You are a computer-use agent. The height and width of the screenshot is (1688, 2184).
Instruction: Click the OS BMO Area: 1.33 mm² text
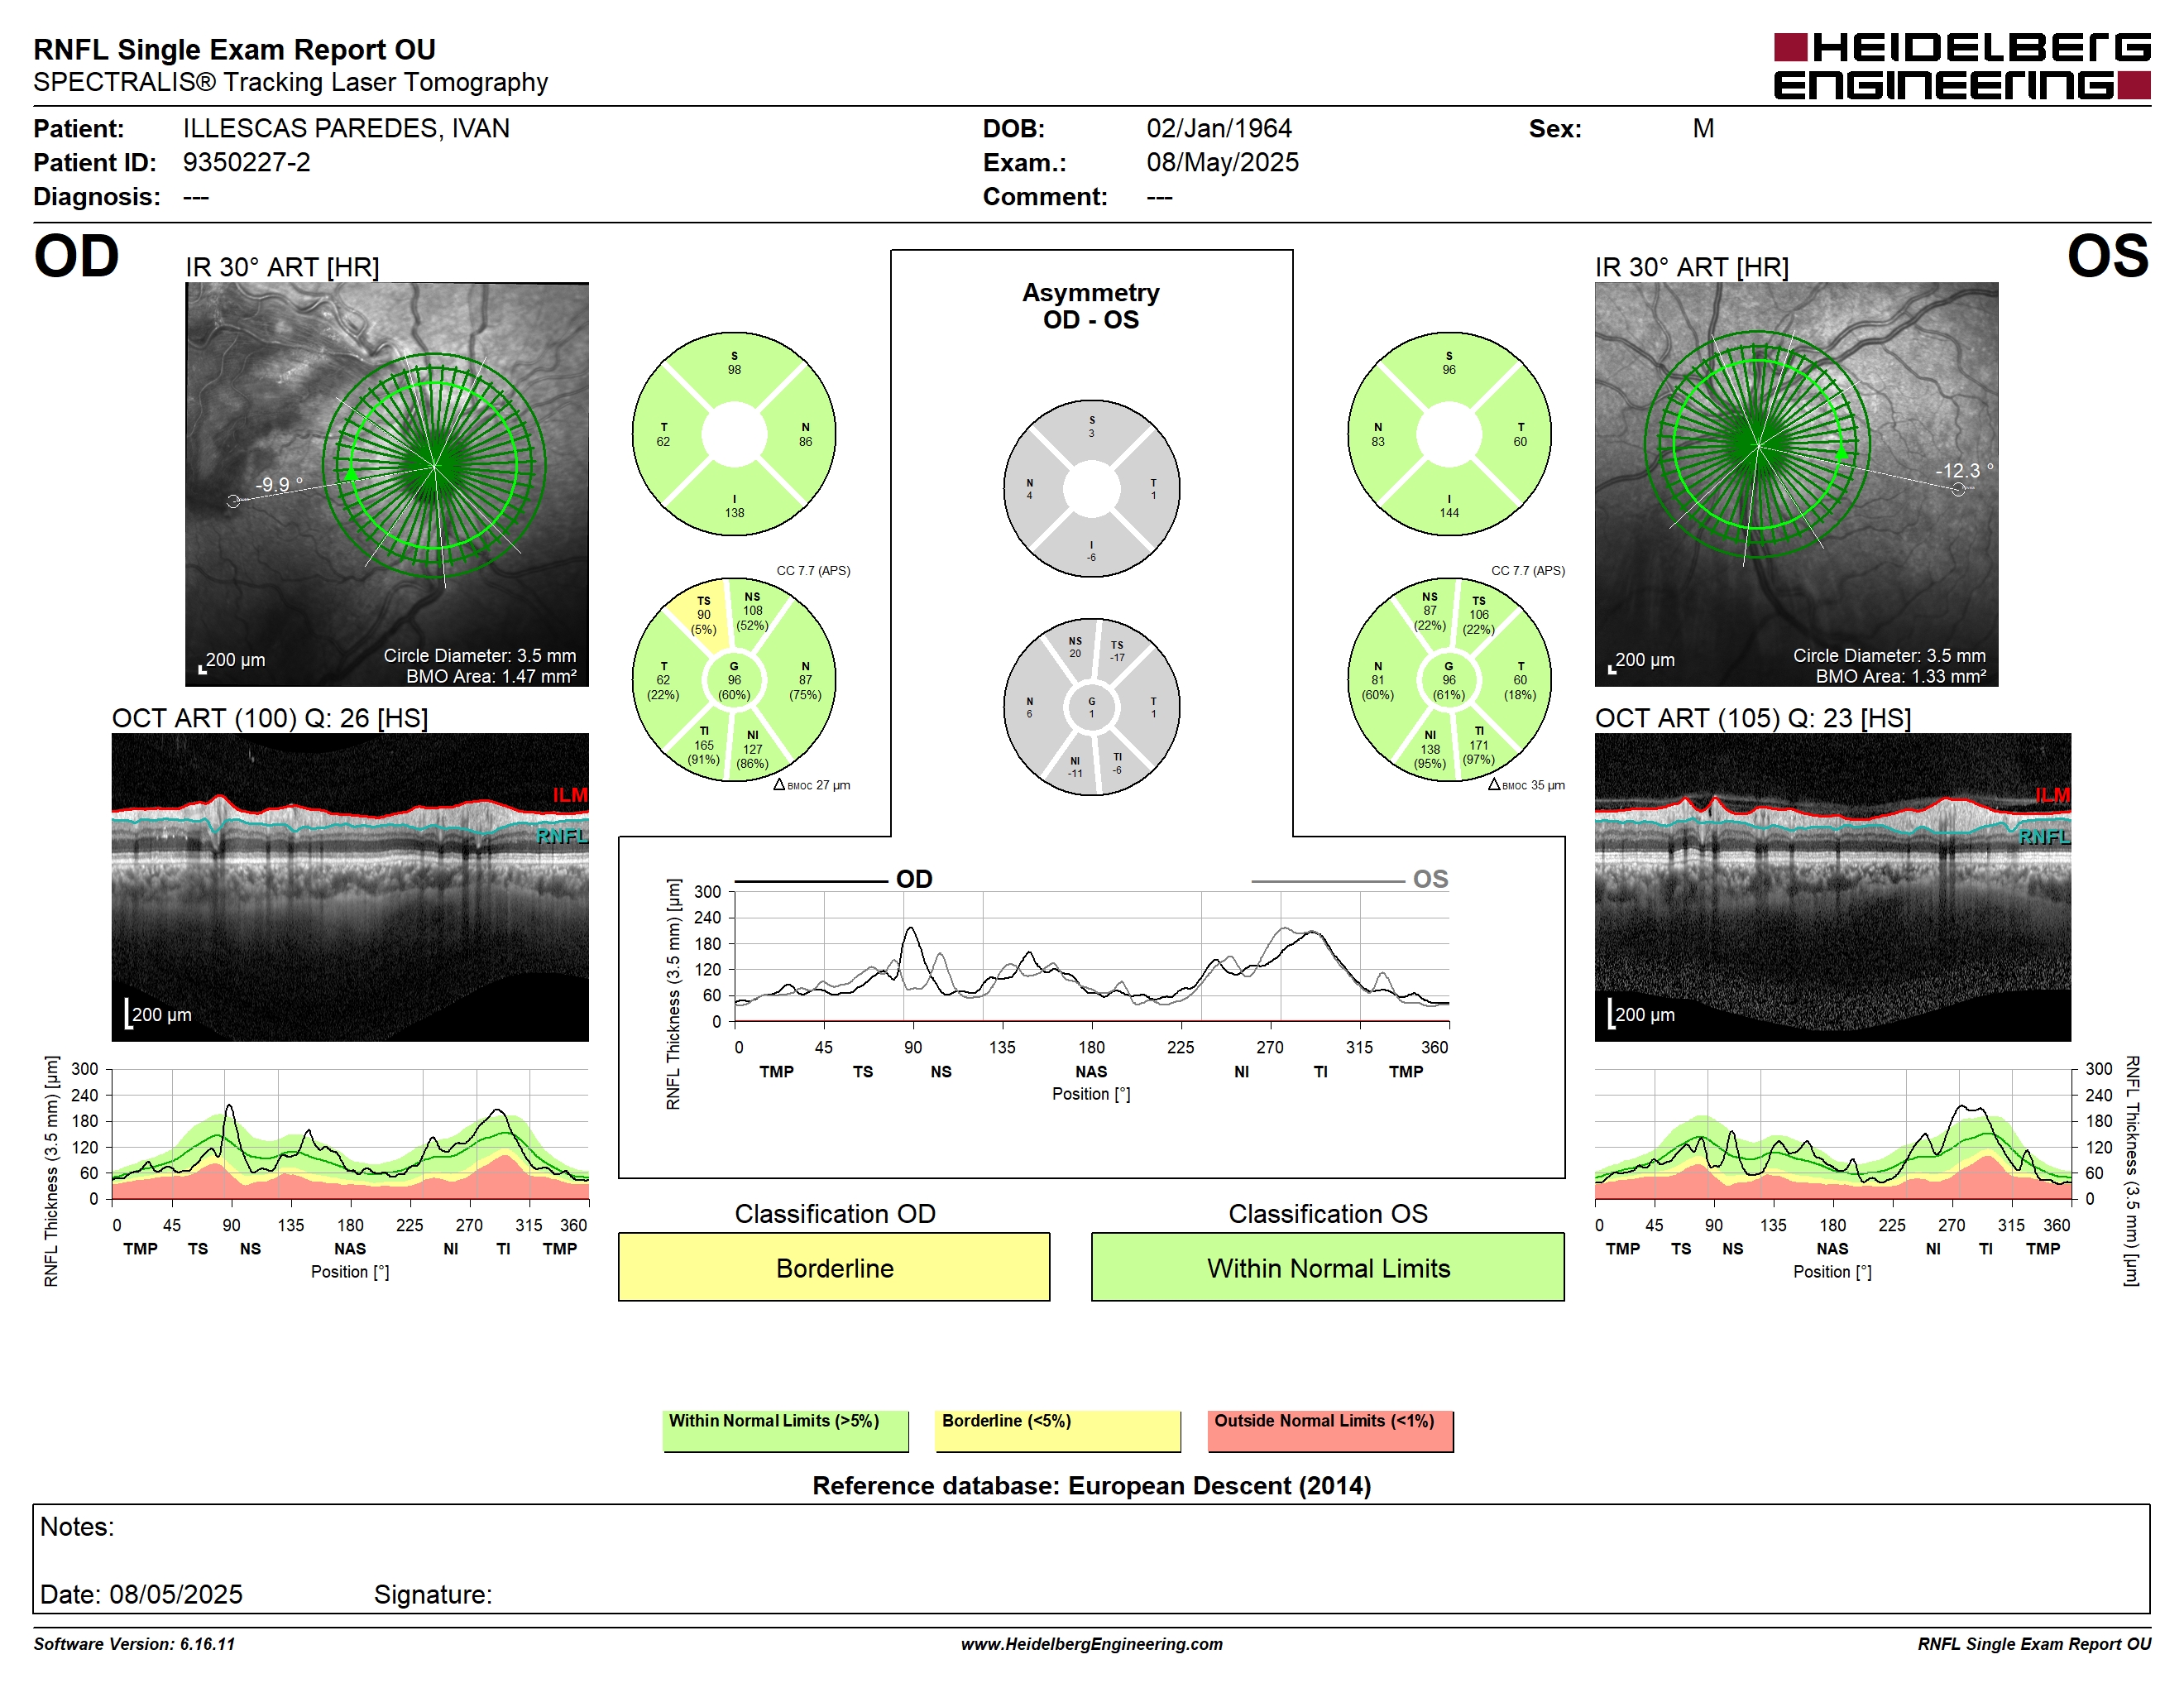(x=1901, y=676)
